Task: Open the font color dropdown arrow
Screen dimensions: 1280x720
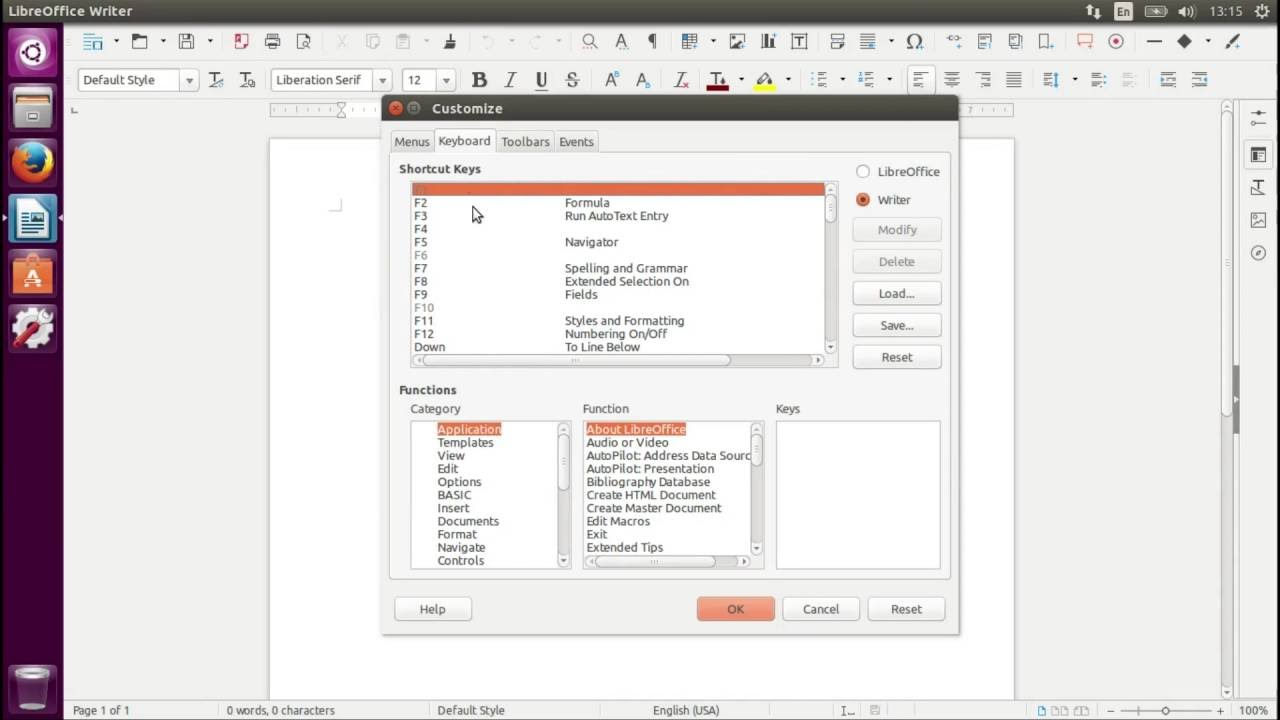Action: click(741, 80)
